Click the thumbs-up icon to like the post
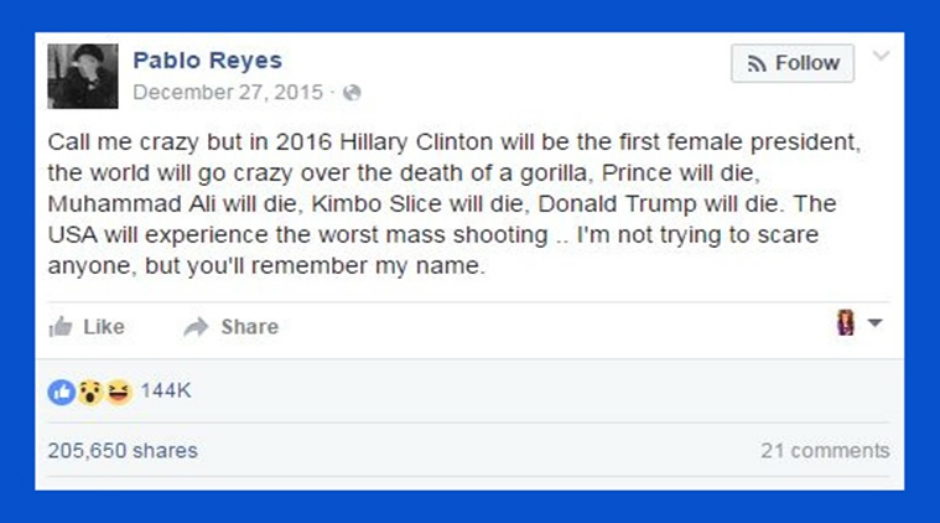 (60, 327)
